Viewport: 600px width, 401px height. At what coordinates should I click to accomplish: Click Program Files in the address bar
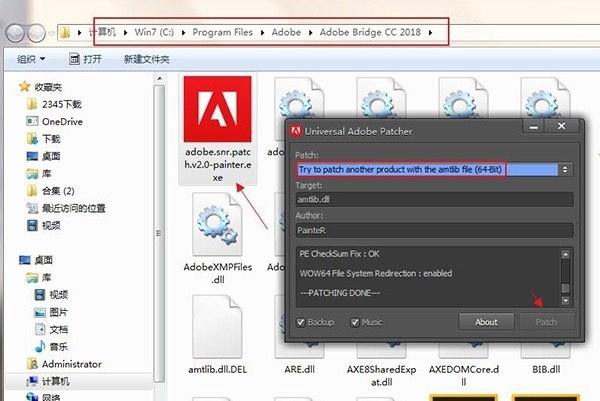(222, 32)
